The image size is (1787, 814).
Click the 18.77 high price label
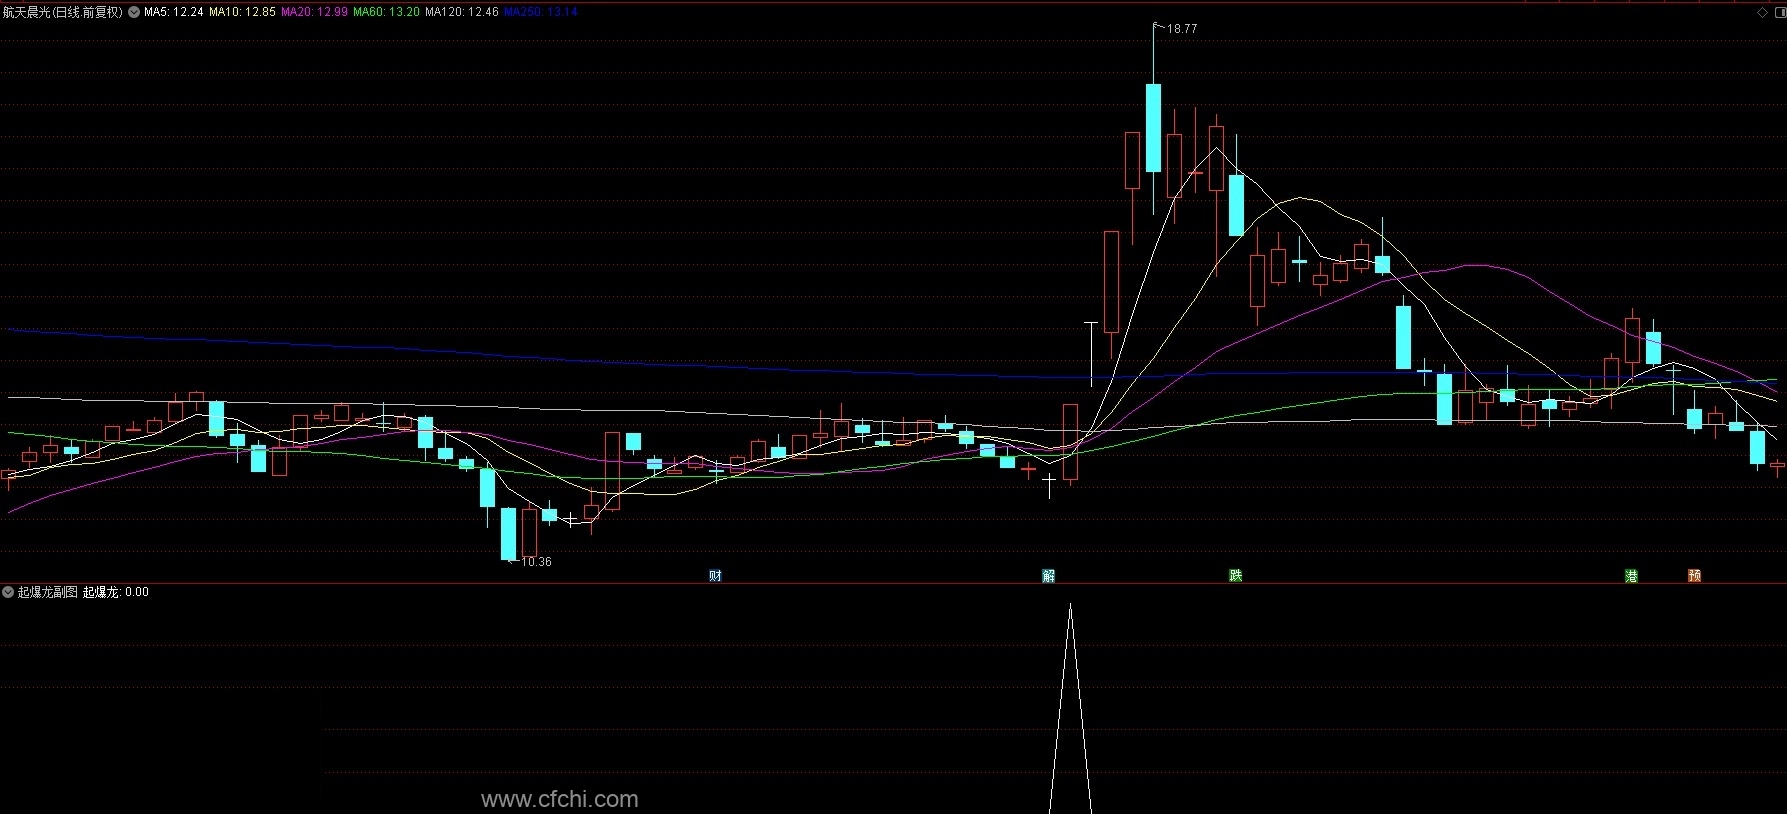[1182, 29]
